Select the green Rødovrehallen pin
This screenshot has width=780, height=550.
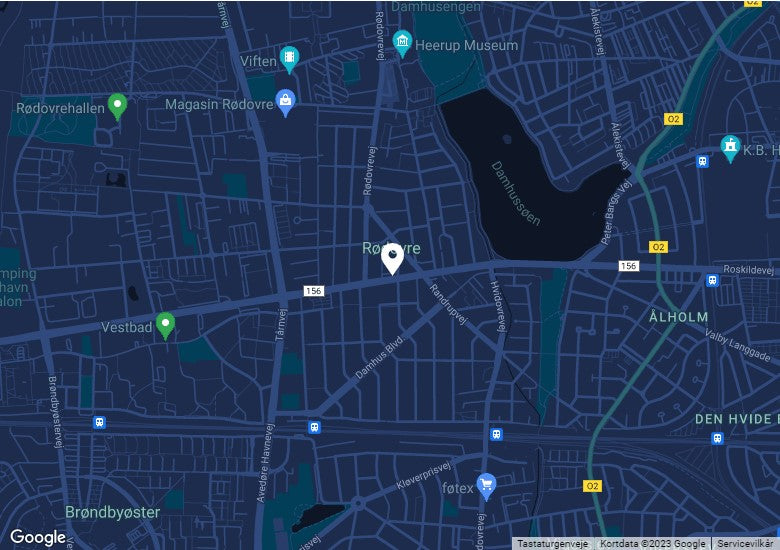117,106
